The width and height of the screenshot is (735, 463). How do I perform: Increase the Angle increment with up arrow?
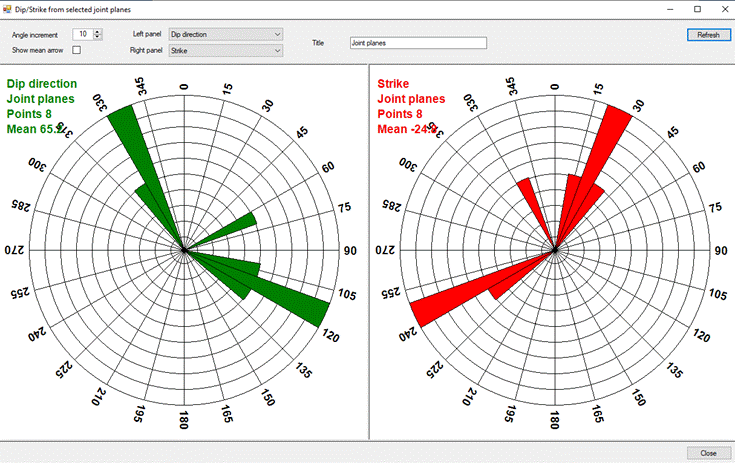97,31
